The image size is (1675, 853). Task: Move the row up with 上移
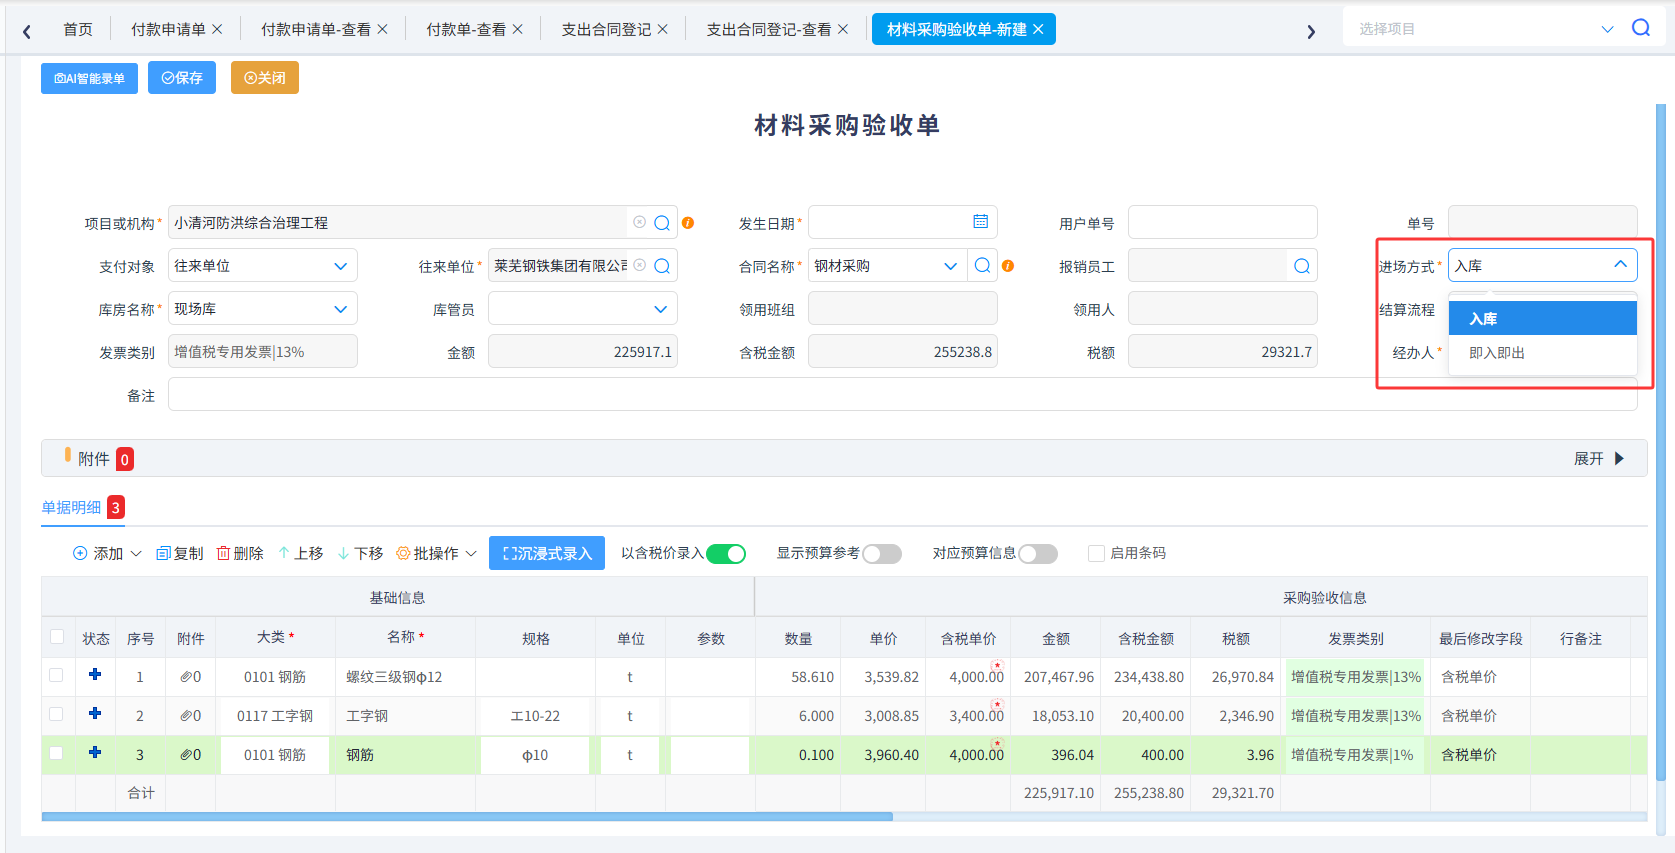coord(301,553)
